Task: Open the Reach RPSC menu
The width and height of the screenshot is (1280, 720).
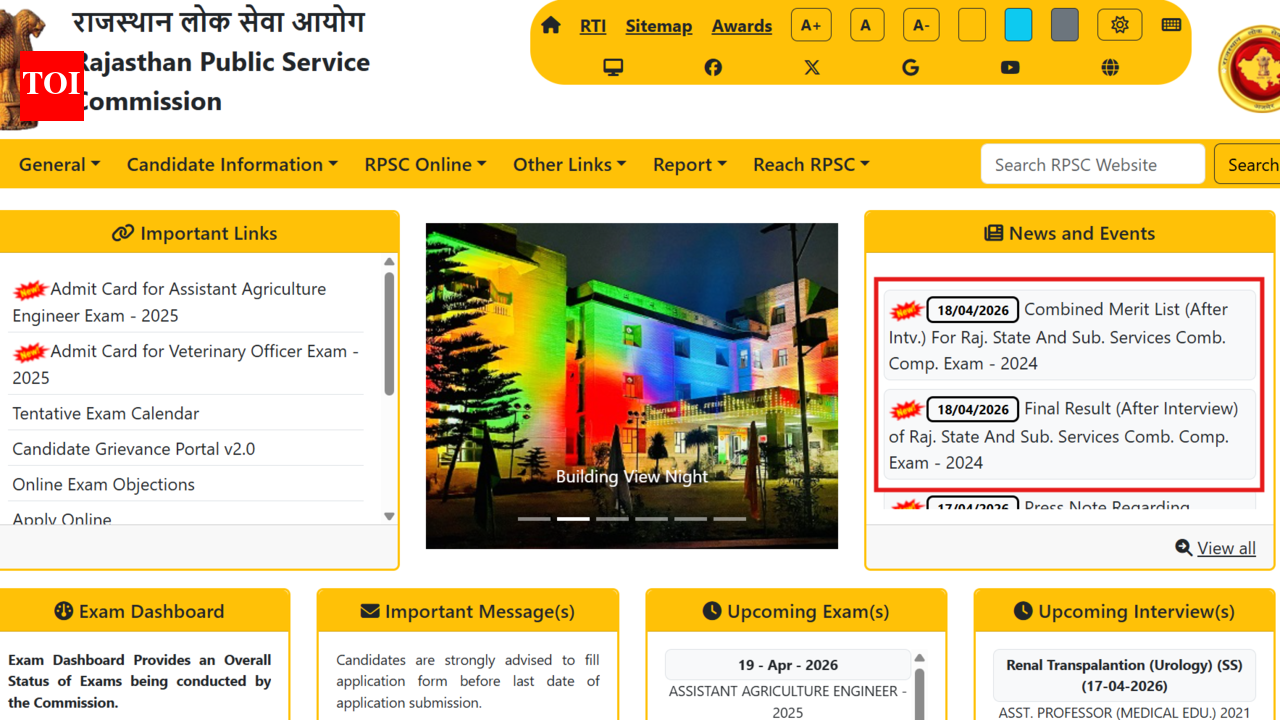Action: pos(811,164)
